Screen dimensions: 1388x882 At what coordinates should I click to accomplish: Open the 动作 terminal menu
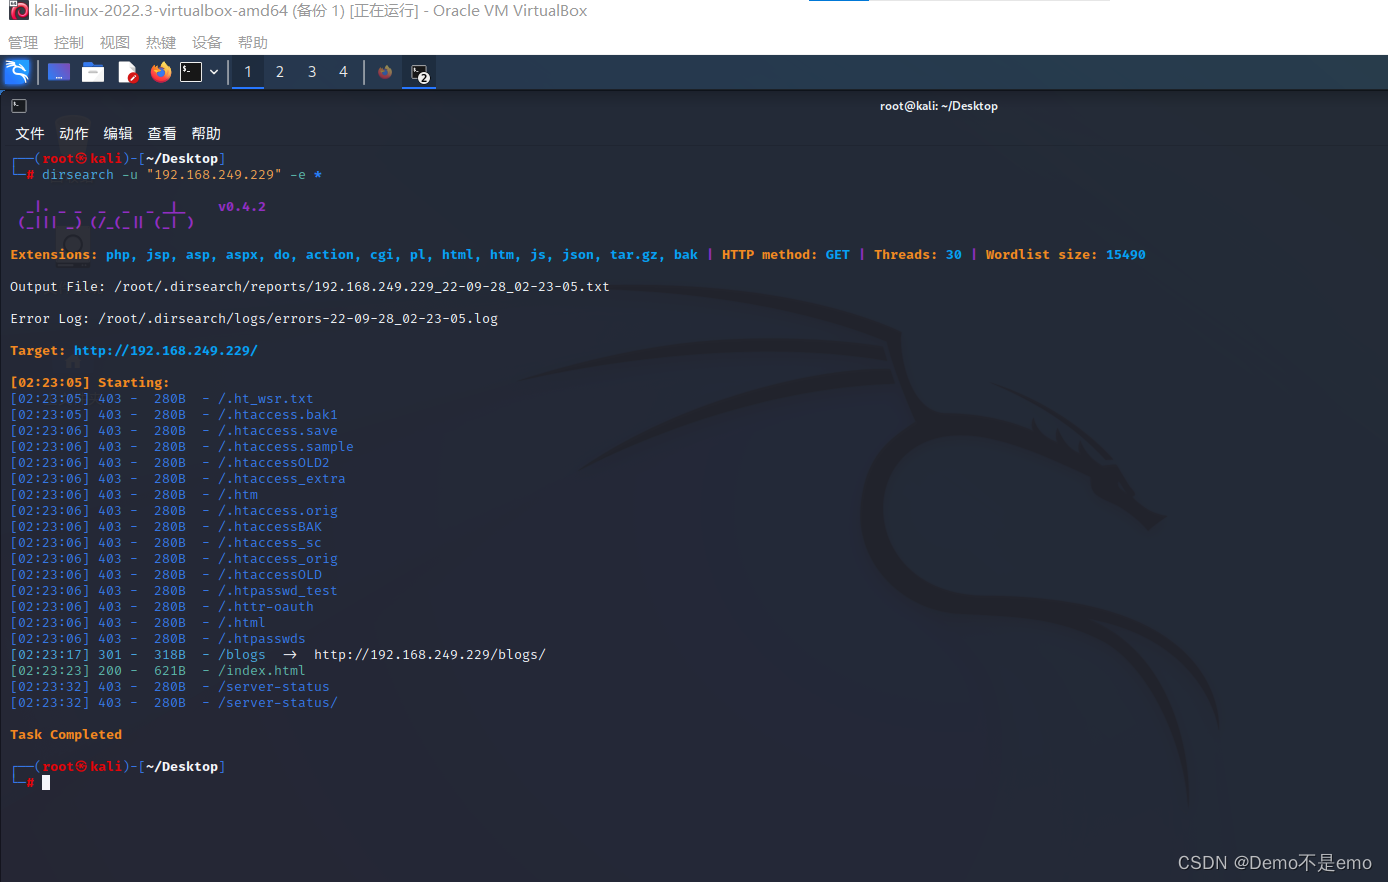pos(74,134)
